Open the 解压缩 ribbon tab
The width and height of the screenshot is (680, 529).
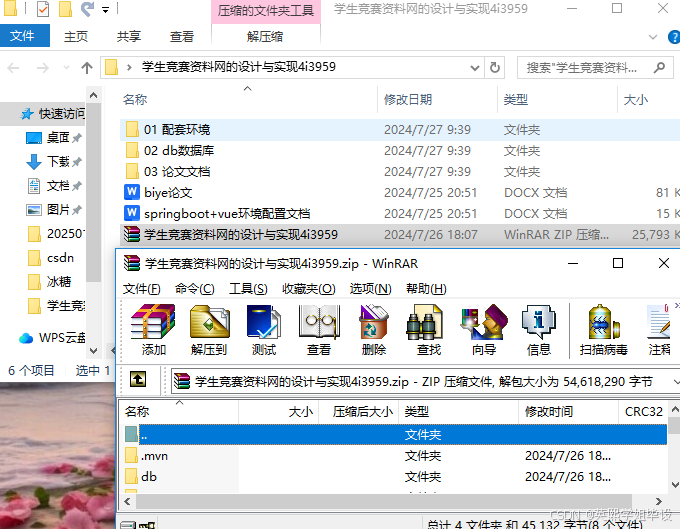(265, 36)
